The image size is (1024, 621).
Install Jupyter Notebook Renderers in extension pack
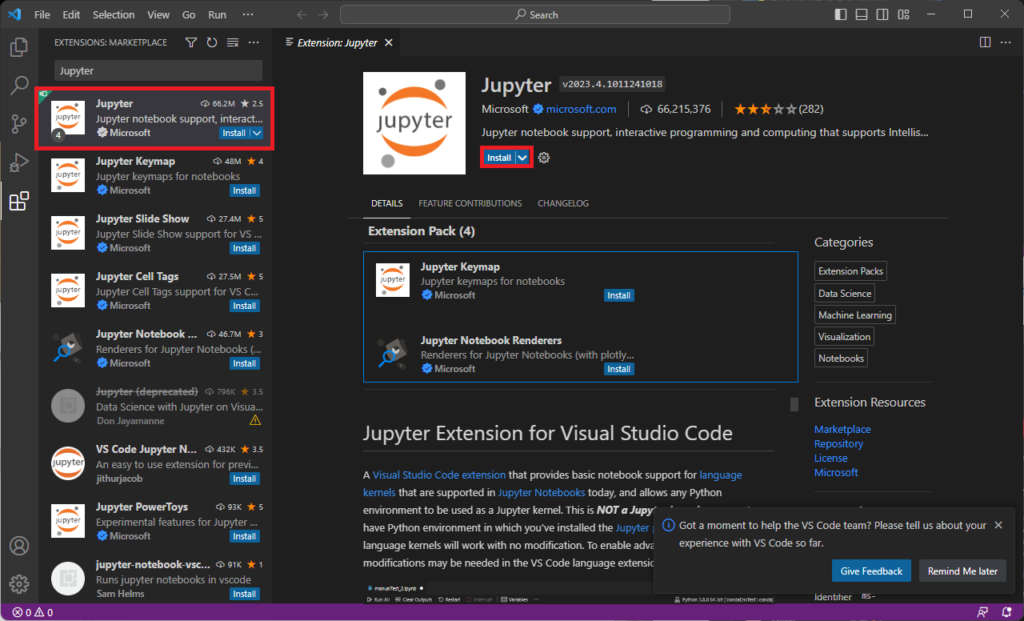tap(618, 369)
